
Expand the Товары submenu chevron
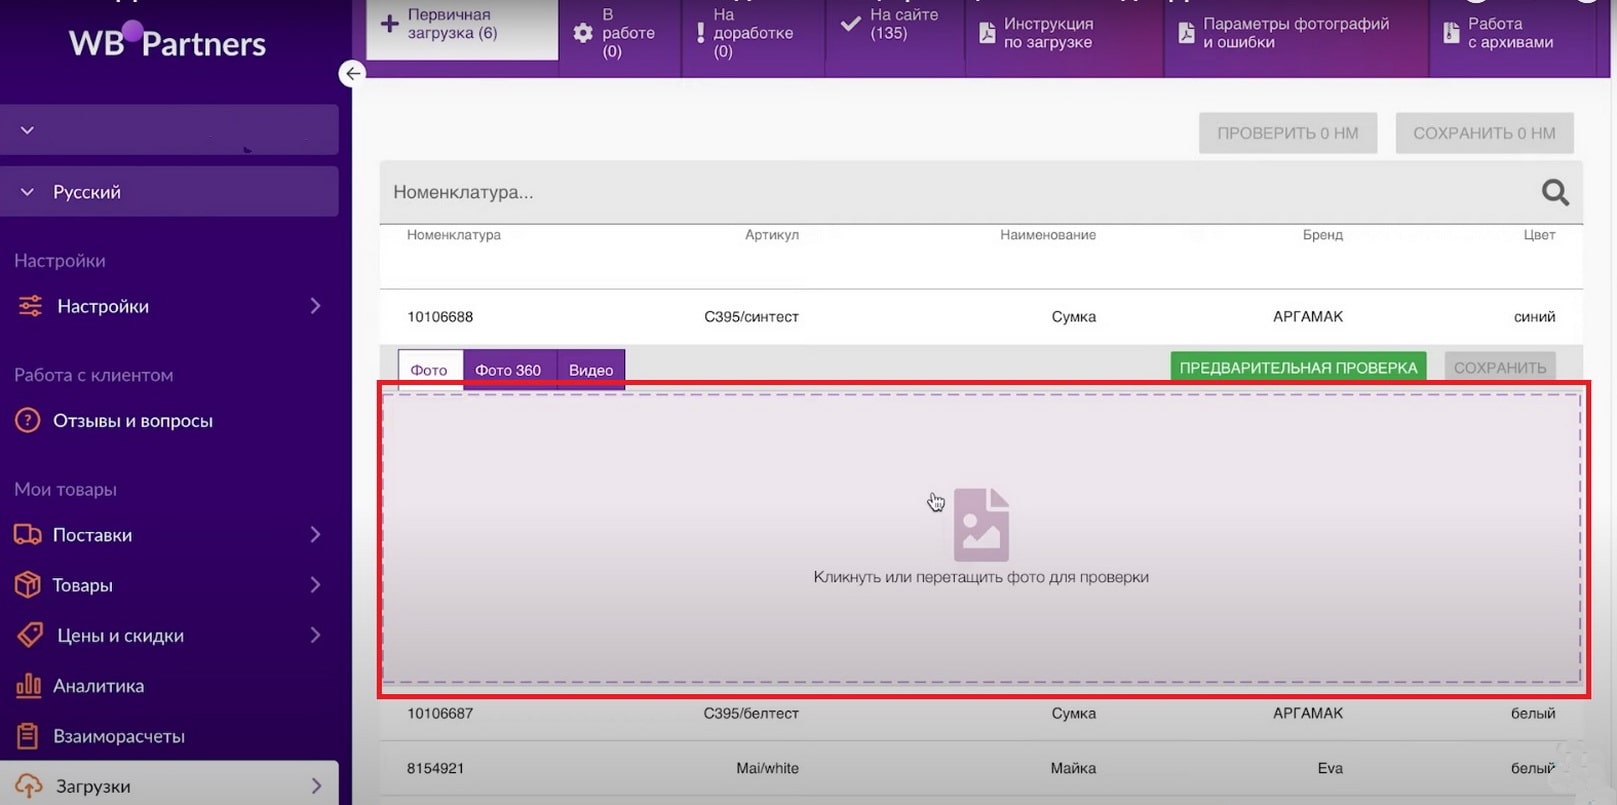click(315, 584)
